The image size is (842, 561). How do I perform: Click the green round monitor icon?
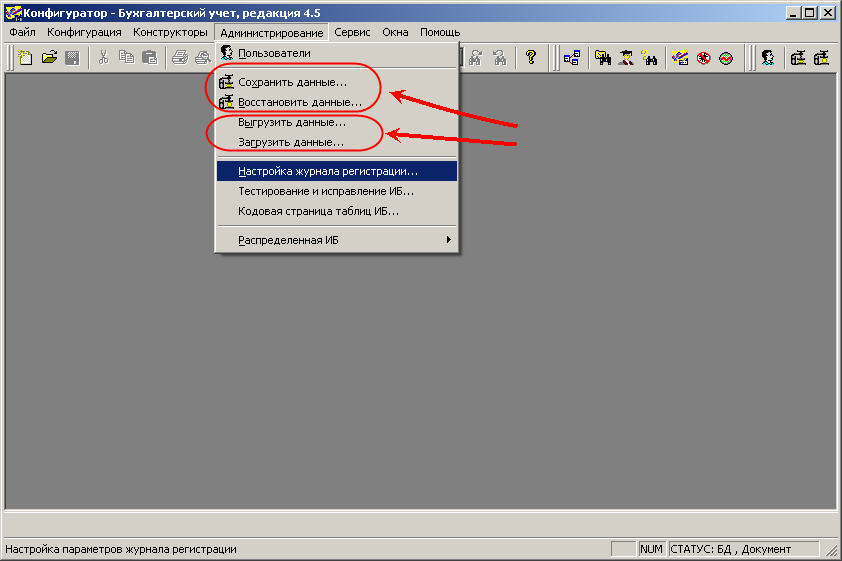pos(726,57)
